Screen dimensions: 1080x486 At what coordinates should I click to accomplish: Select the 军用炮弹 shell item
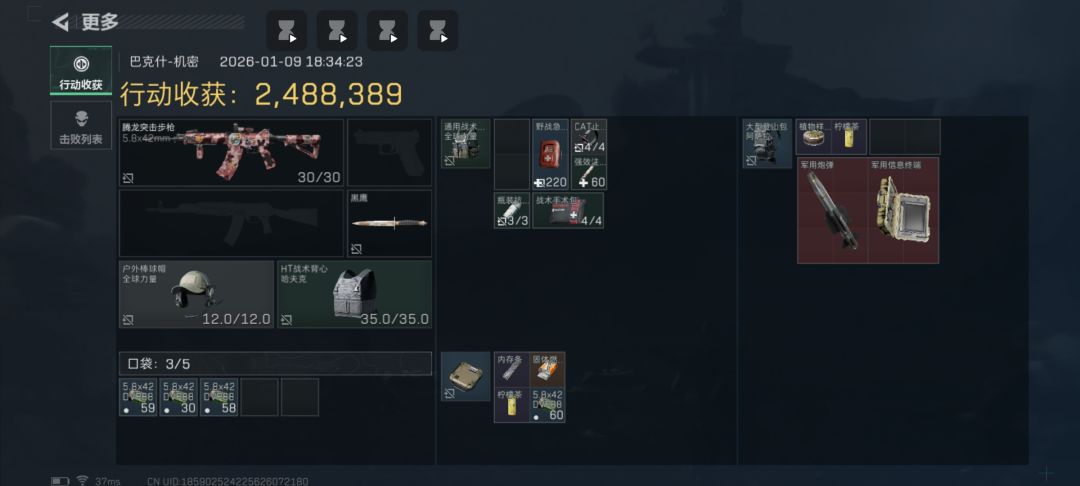pos(833,211)
